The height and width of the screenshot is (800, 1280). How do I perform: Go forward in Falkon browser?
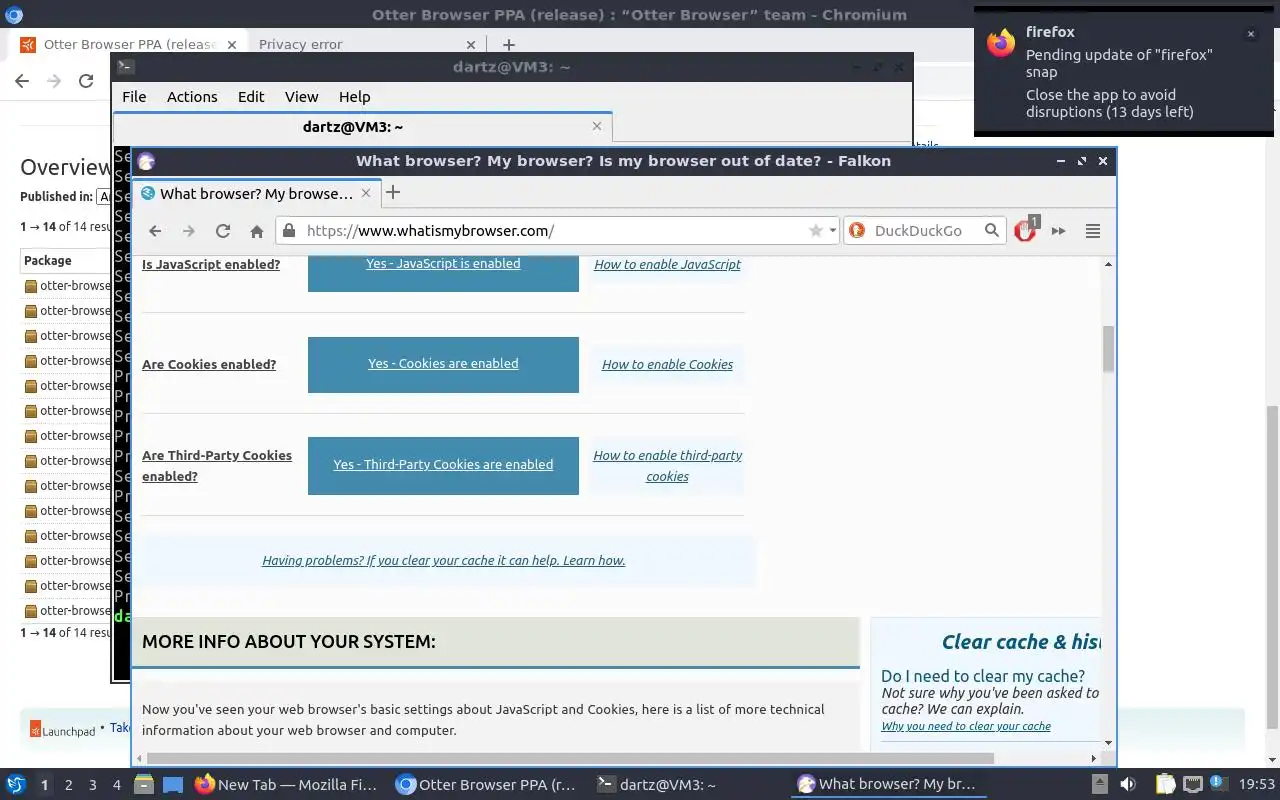[188, 231]
